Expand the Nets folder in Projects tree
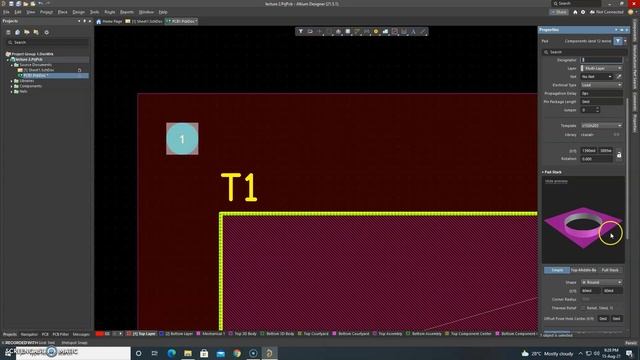The width and height of the screenshot is (640, 360). pyautogui.click(x=11, y=91)
